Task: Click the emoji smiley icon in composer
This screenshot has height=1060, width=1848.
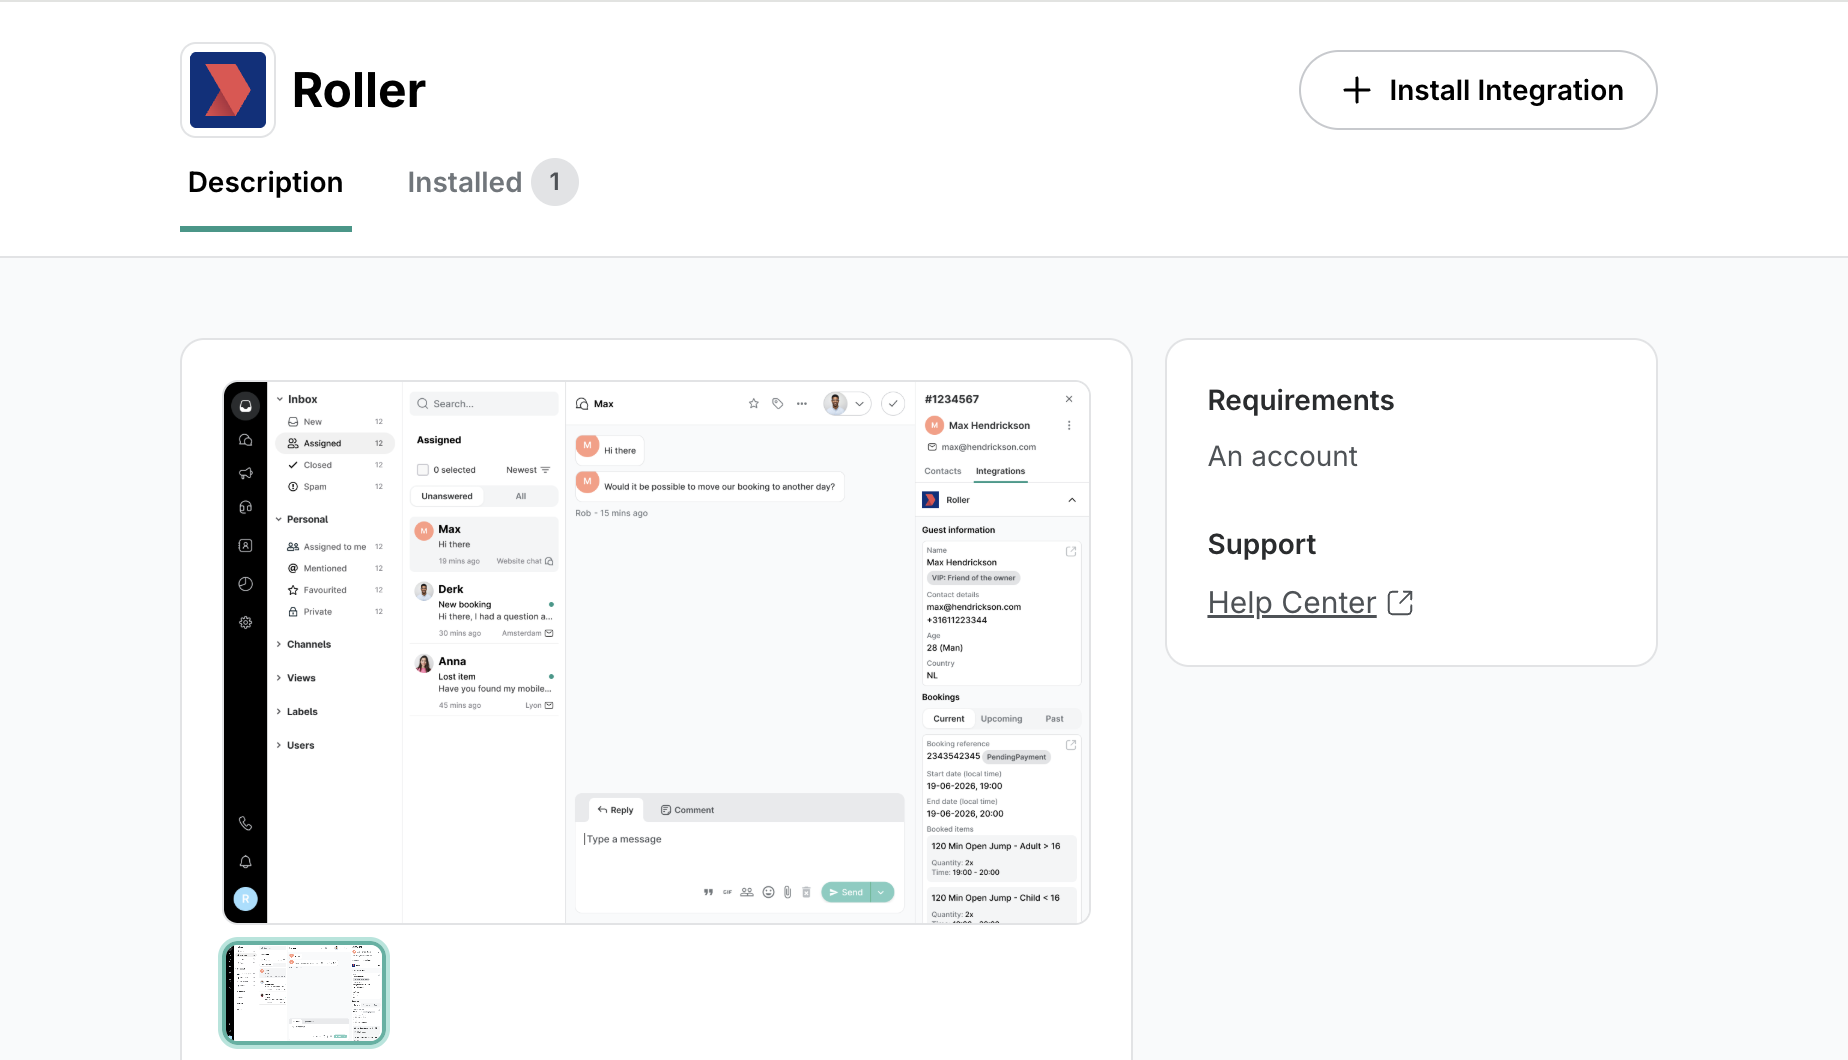Action: pos(768,892)
